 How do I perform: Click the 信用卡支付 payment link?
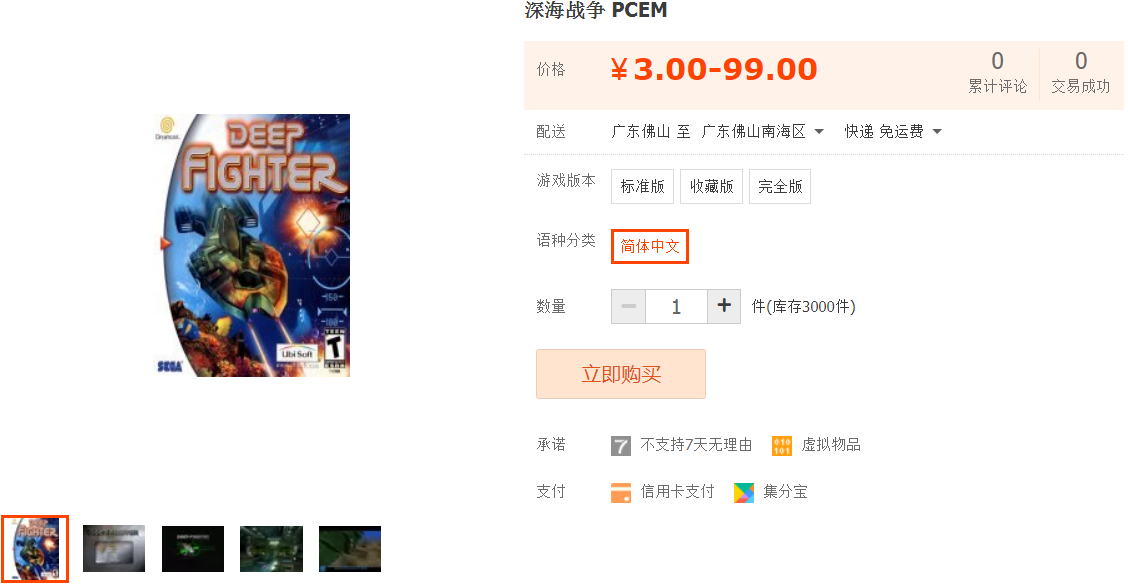677,492
